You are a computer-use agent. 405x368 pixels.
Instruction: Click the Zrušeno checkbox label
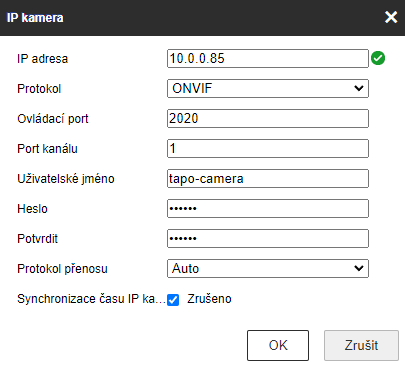pos(209,299)
